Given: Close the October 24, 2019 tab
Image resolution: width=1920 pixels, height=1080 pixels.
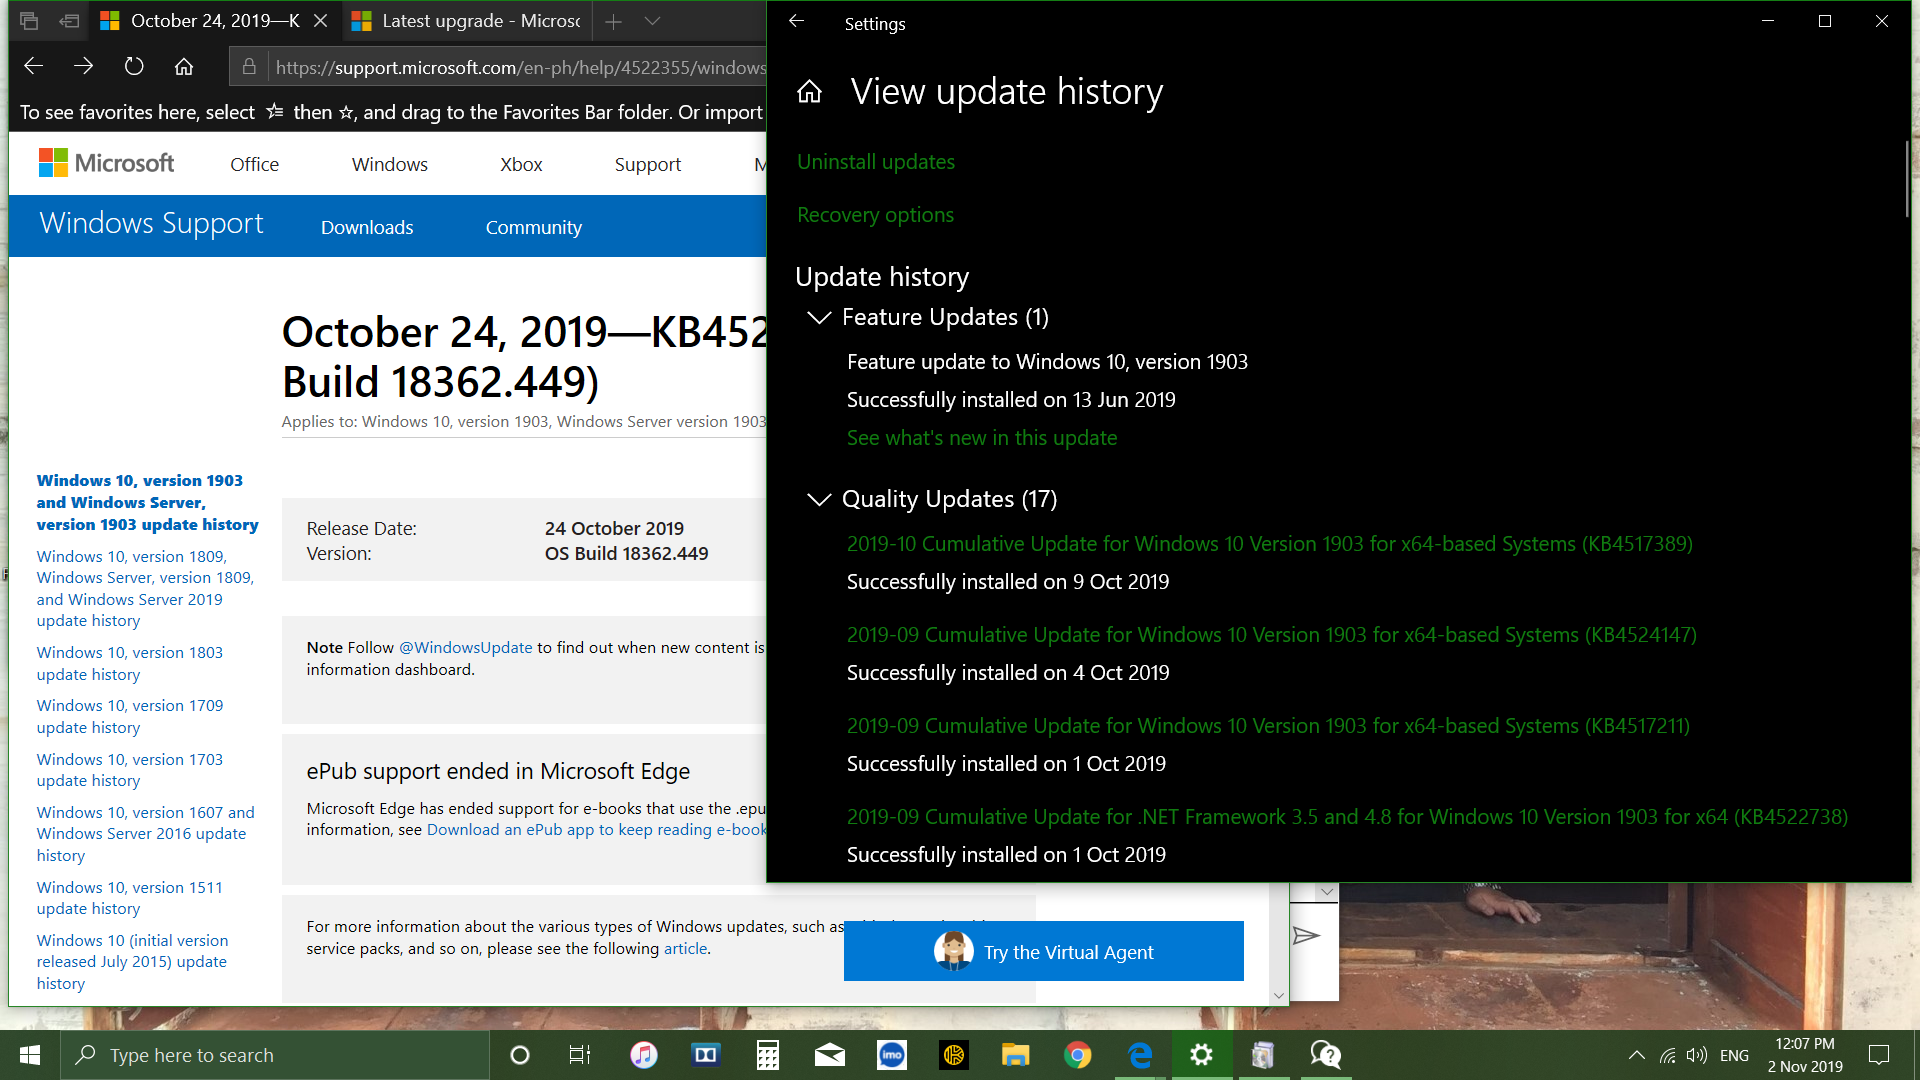Looking at the screenshot, I should point(320,21).
